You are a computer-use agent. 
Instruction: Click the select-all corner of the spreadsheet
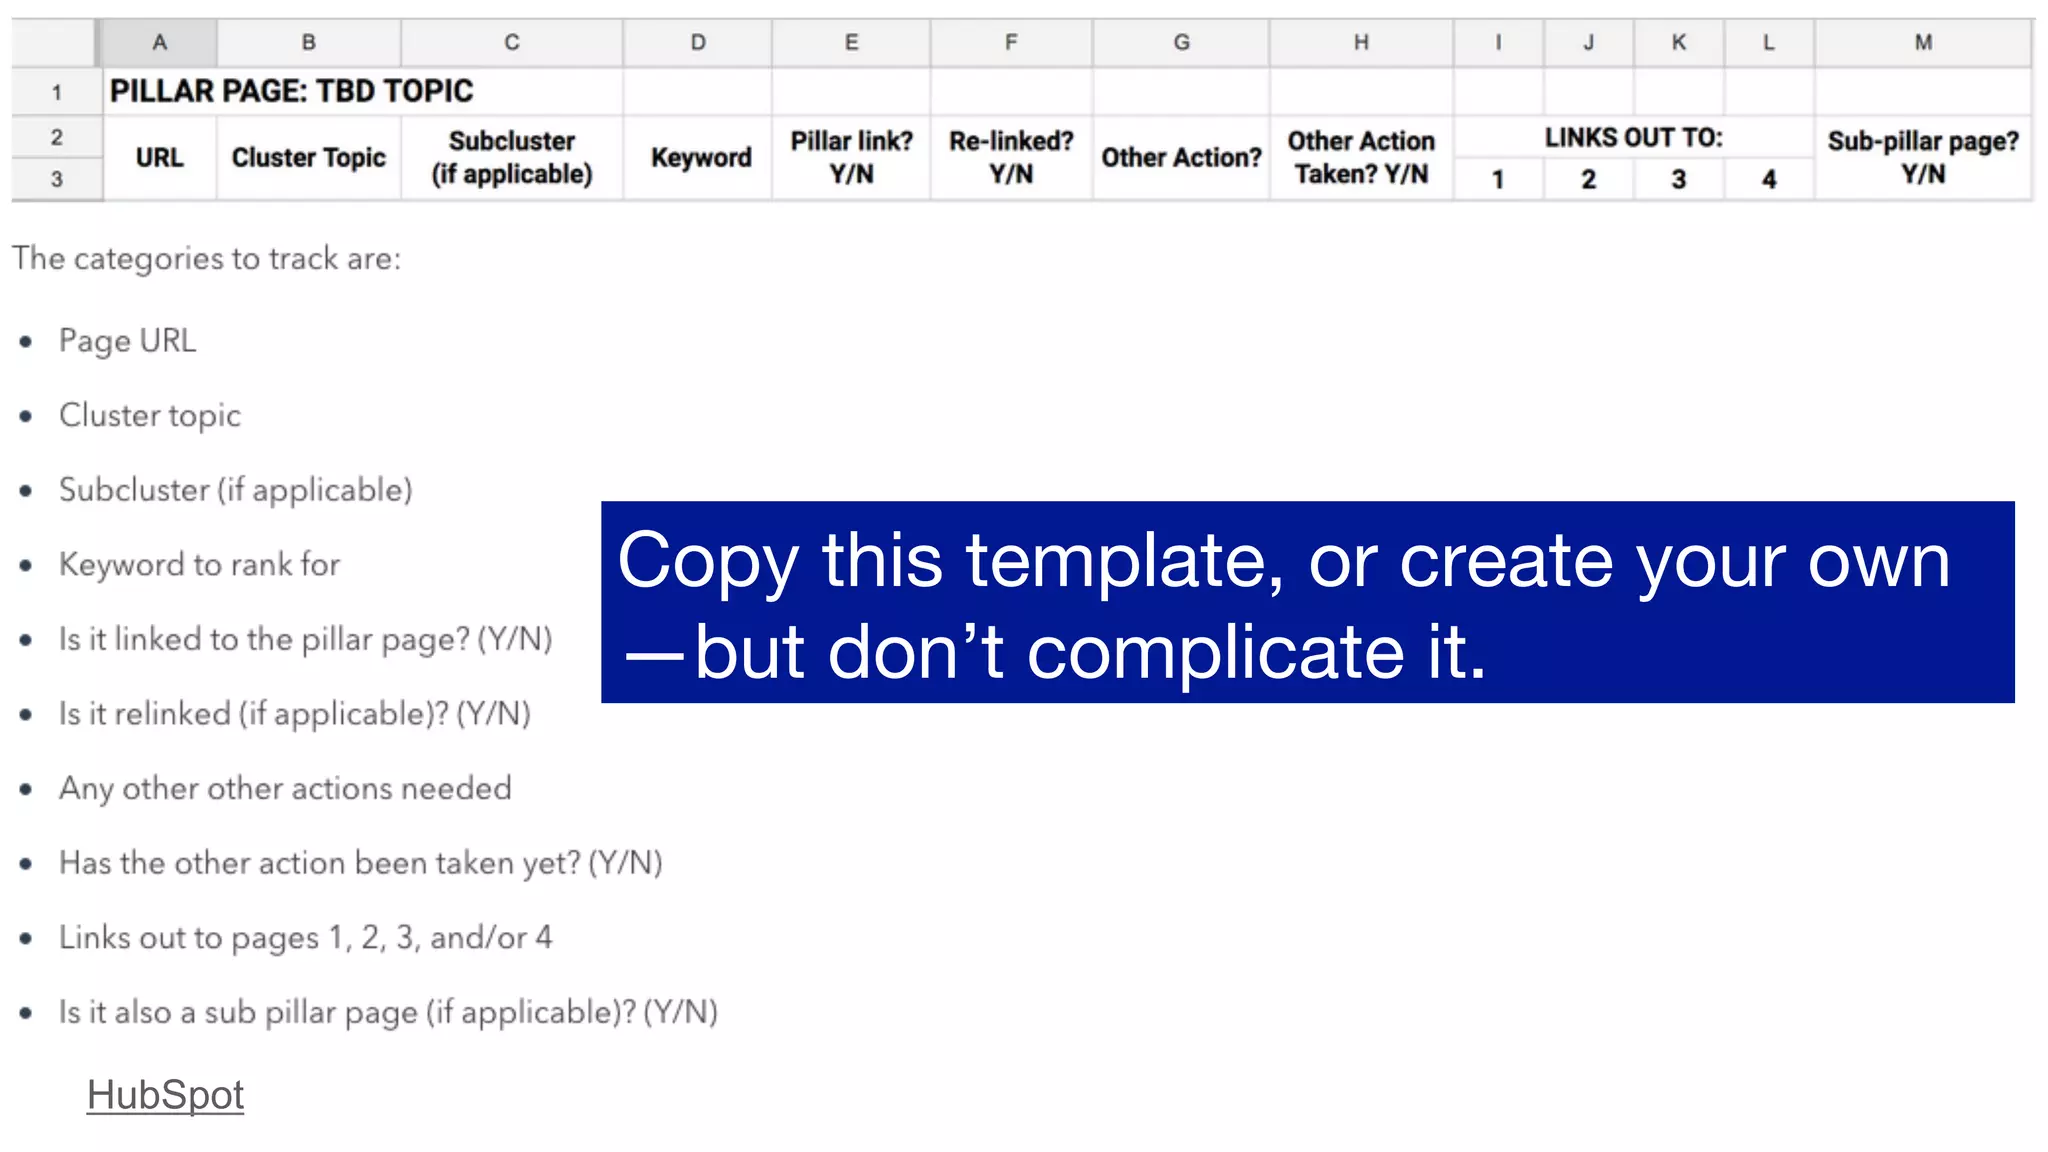[x=57, y=43]
